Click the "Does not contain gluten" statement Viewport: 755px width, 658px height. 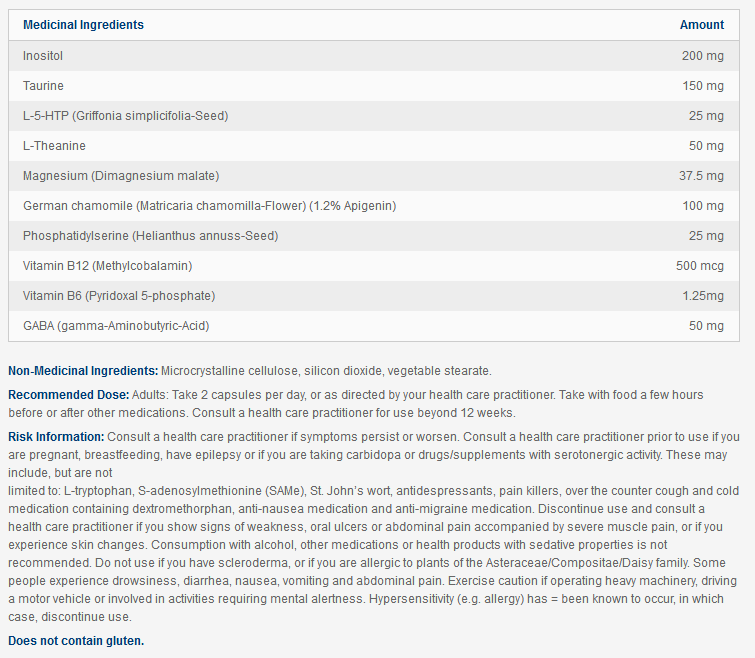click(x=76, y=640)
